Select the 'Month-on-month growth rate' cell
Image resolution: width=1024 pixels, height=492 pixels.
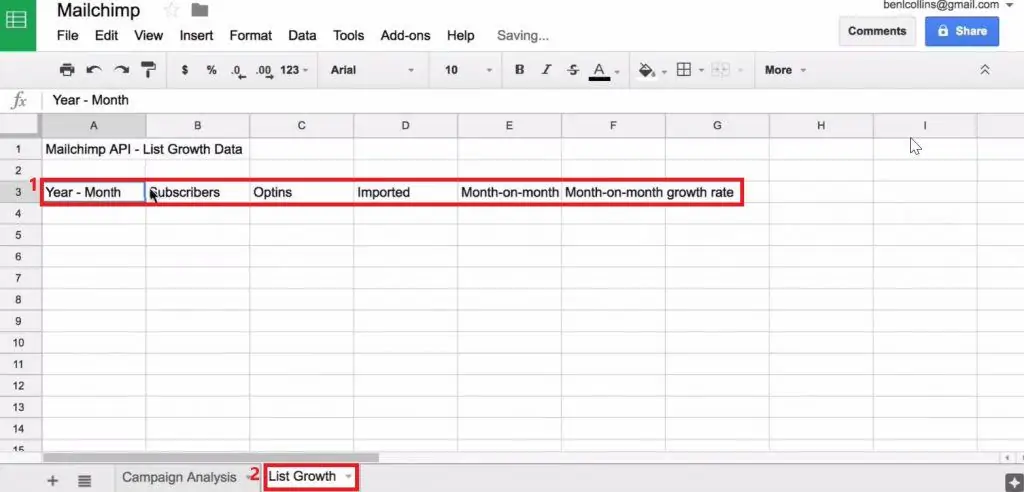(x=613, y=192)
